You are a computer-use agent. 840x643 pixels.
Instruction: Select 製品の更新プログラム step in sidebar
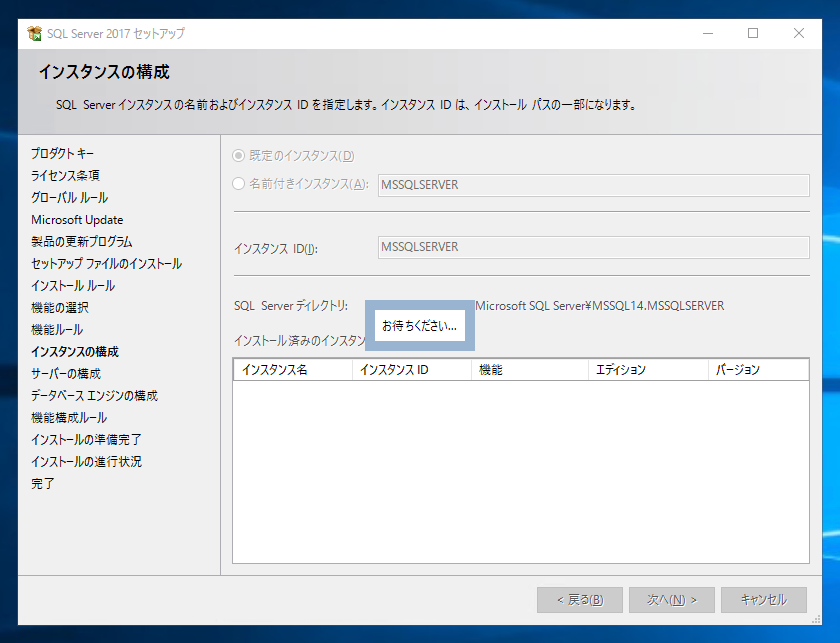pyautogui.click(x=82, y=242)
